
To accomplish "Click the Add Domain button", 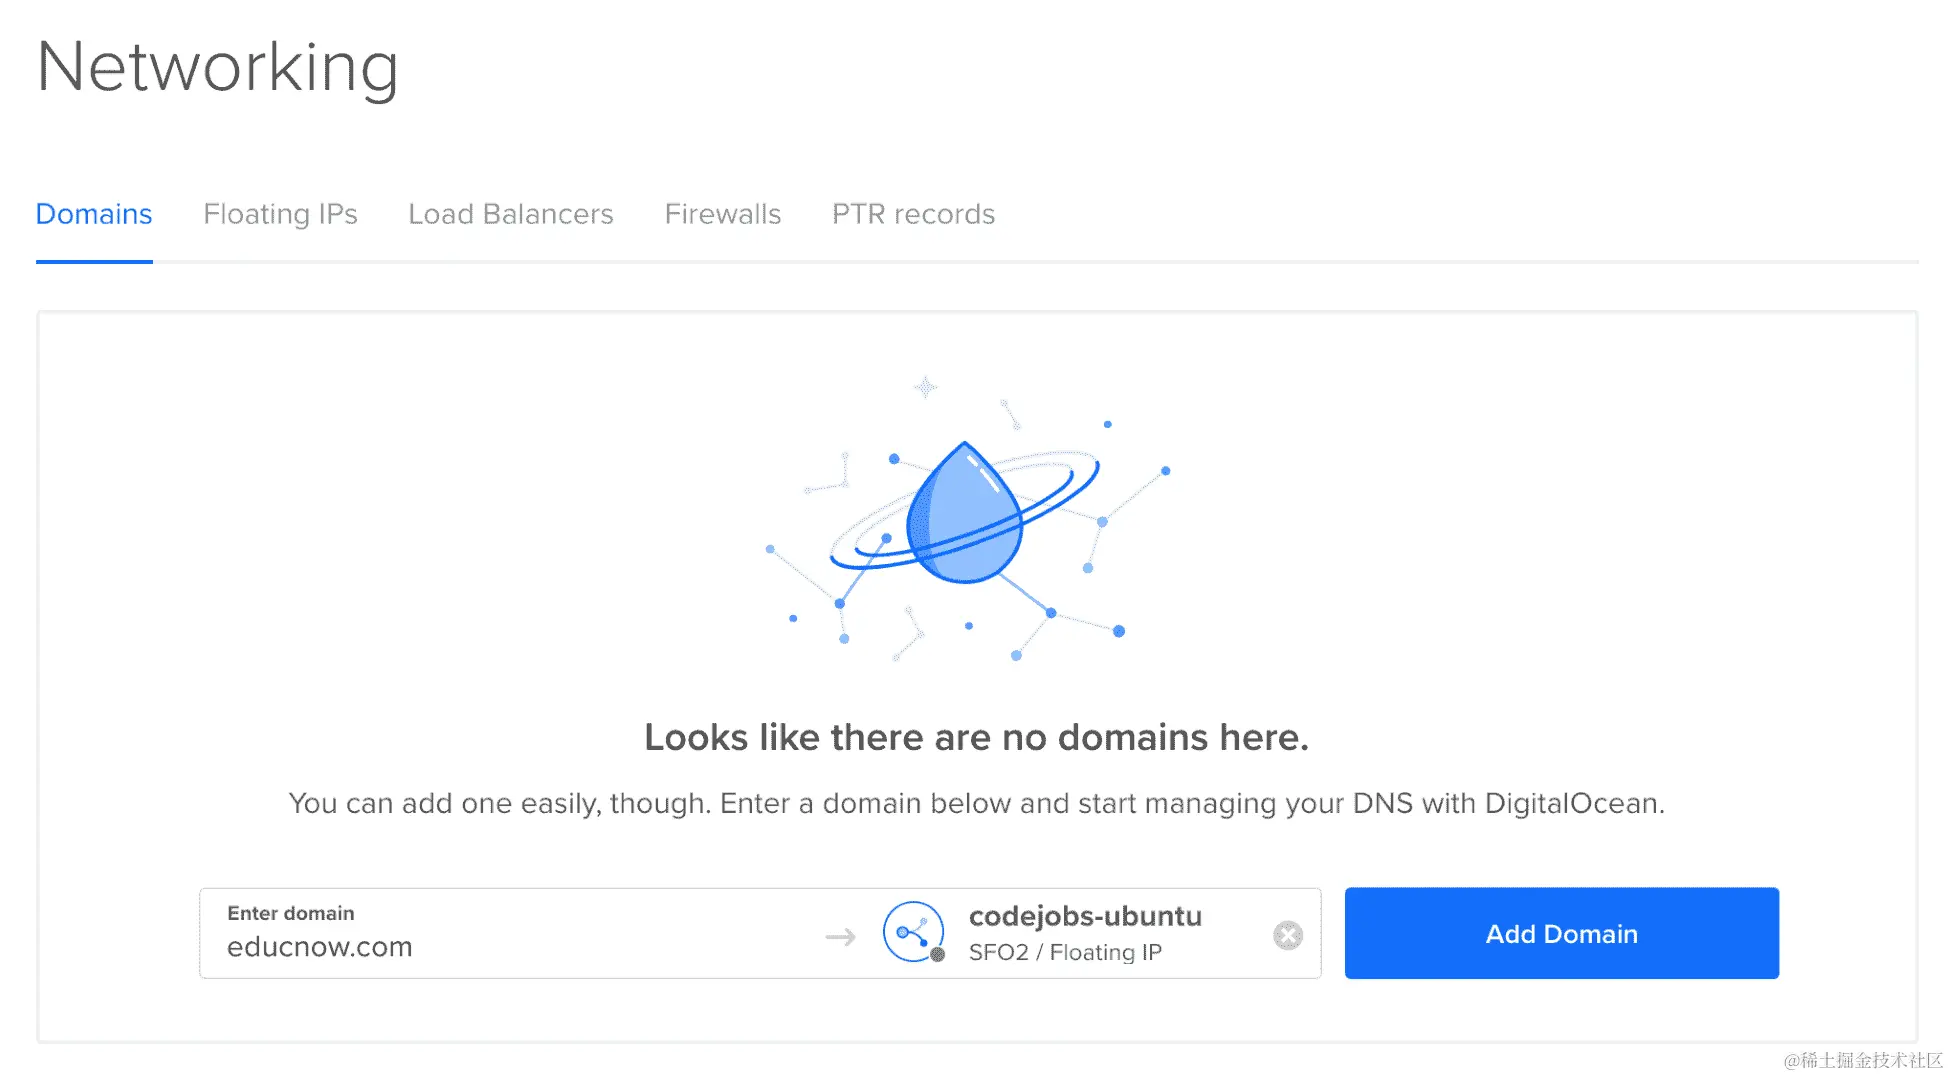I will [1561, 933].
